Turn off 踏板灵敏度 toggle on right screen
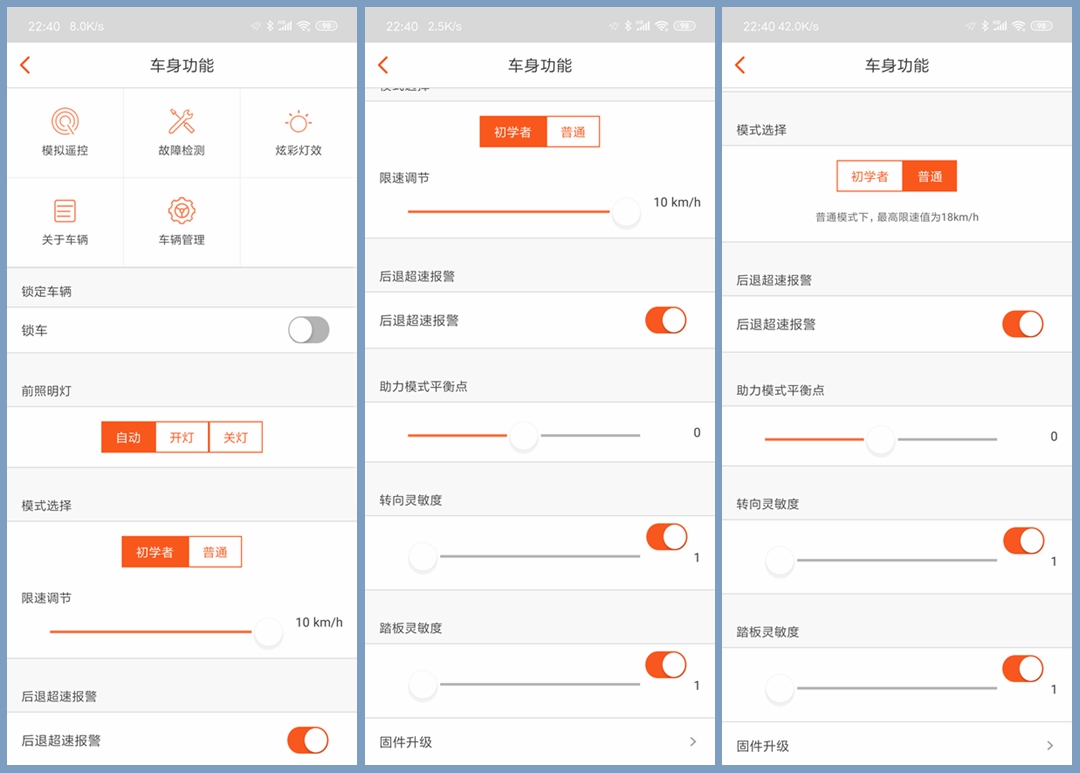Image resolution: width=1080 pixels, height=773 pixels. coord(1022,668)
